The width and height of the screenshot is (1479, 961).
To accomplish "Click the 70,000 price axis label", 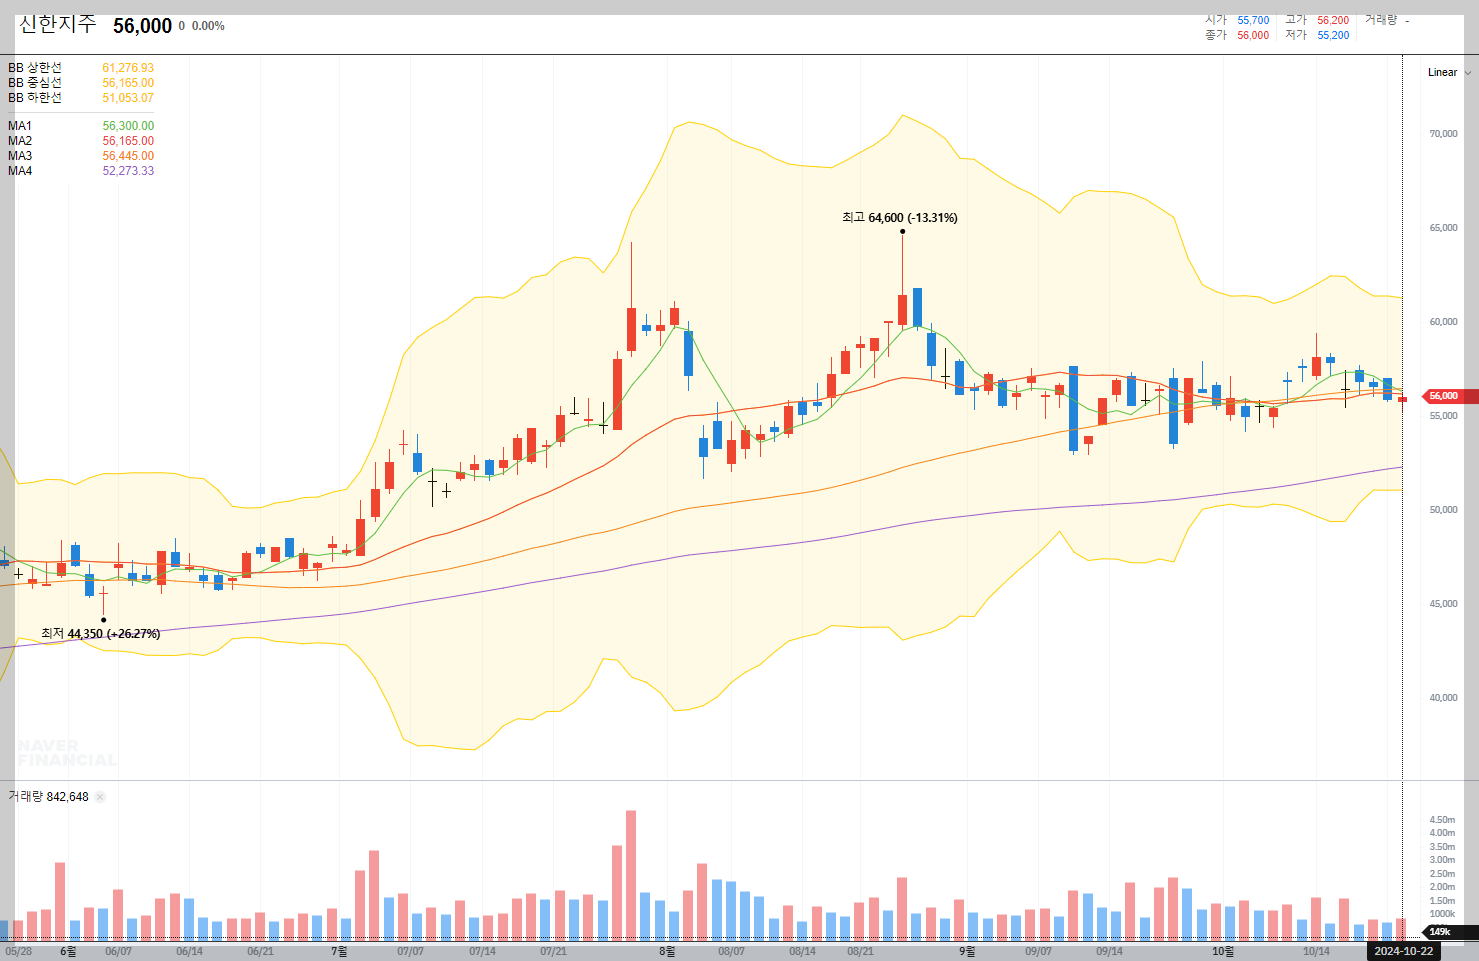I will coord(1443,134).
